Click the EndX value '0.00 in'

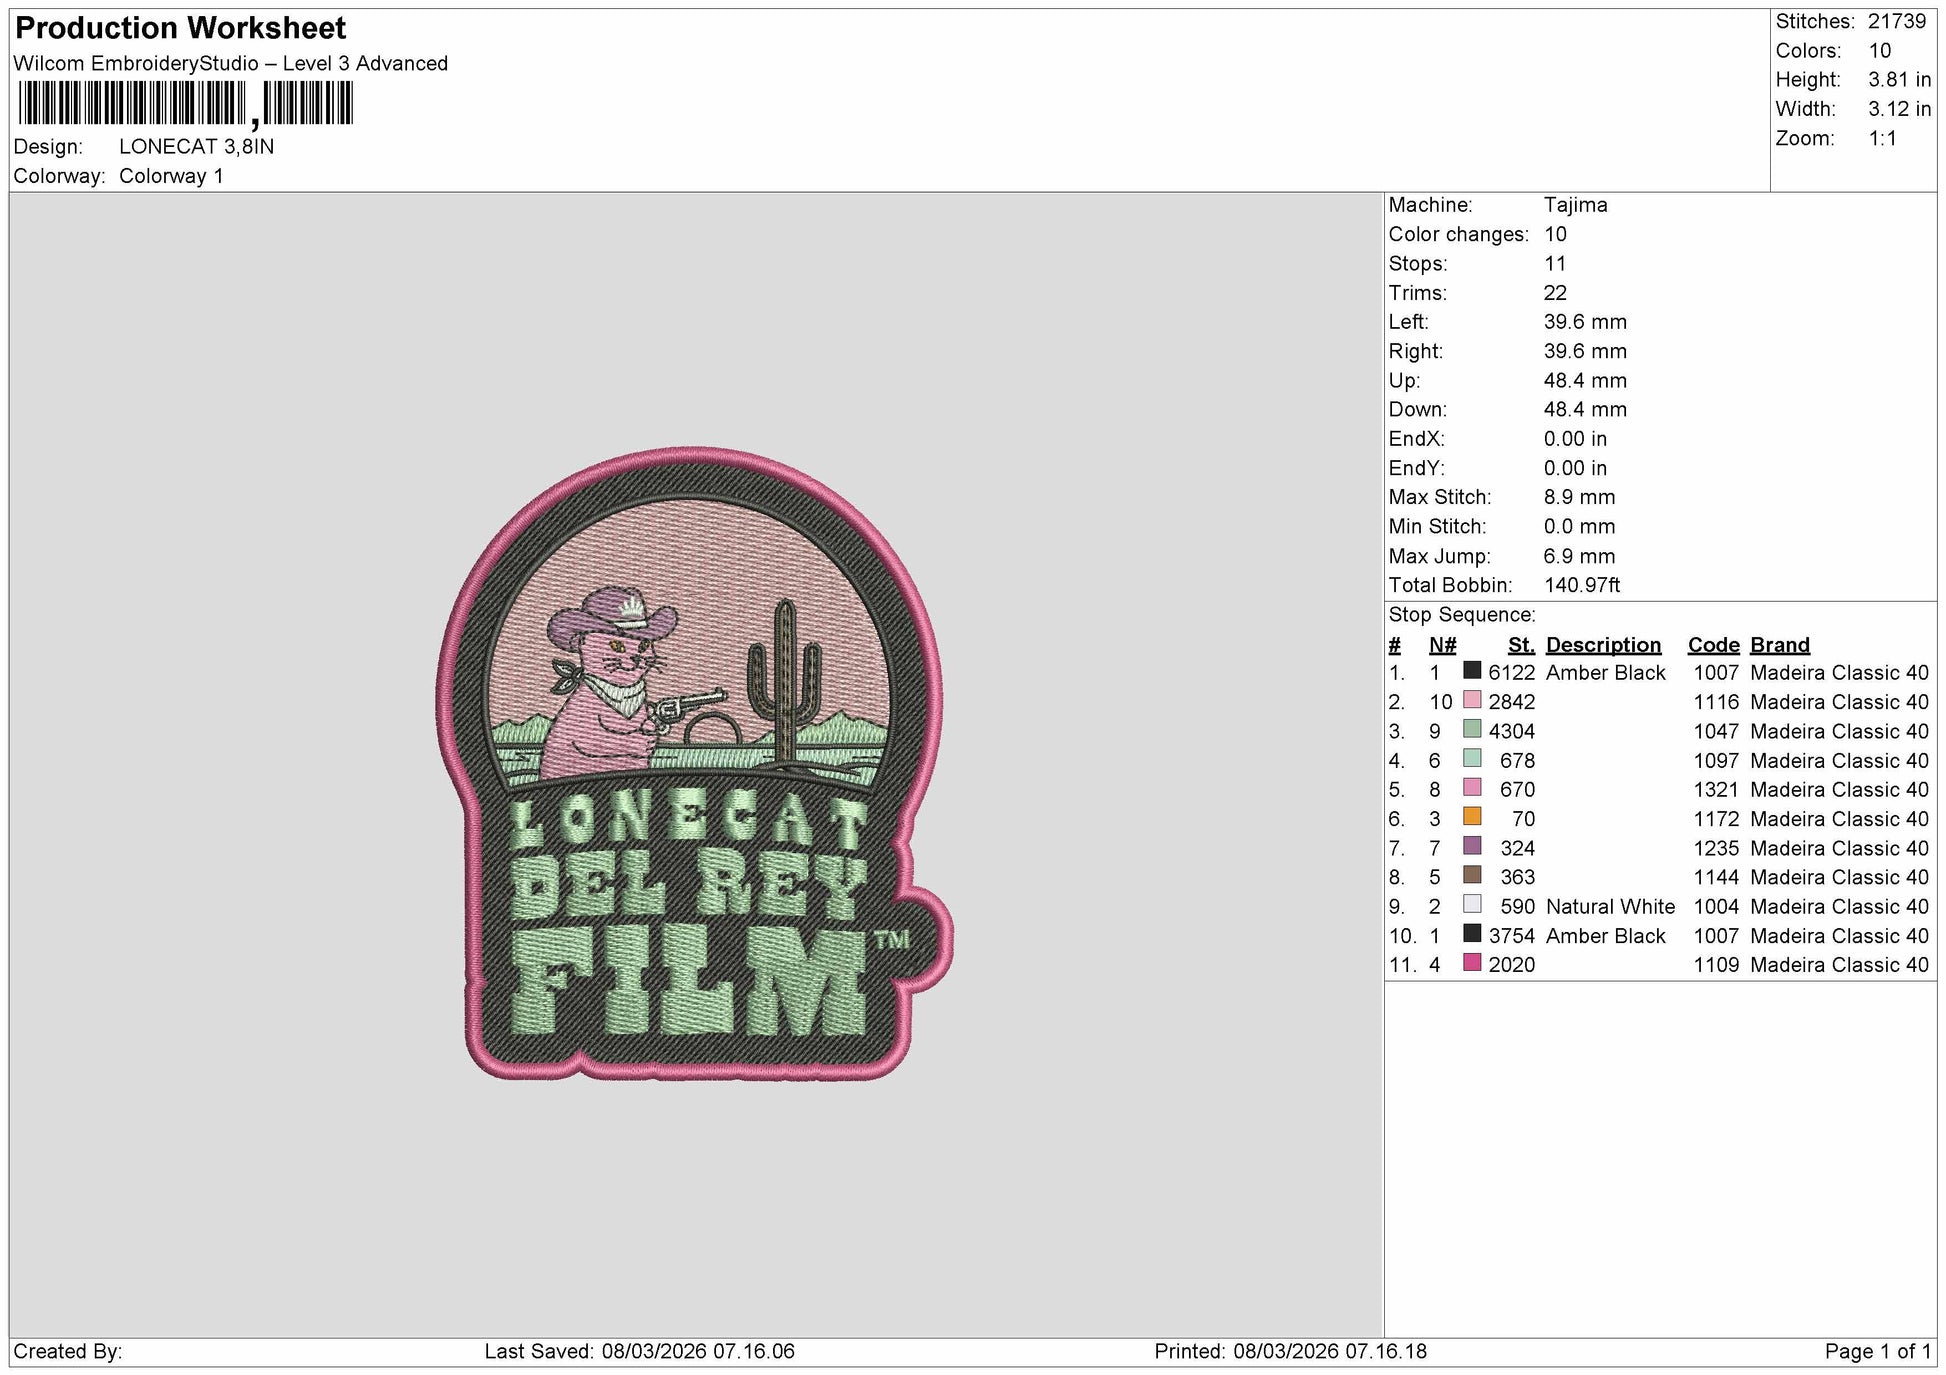tap(1575, 439)
